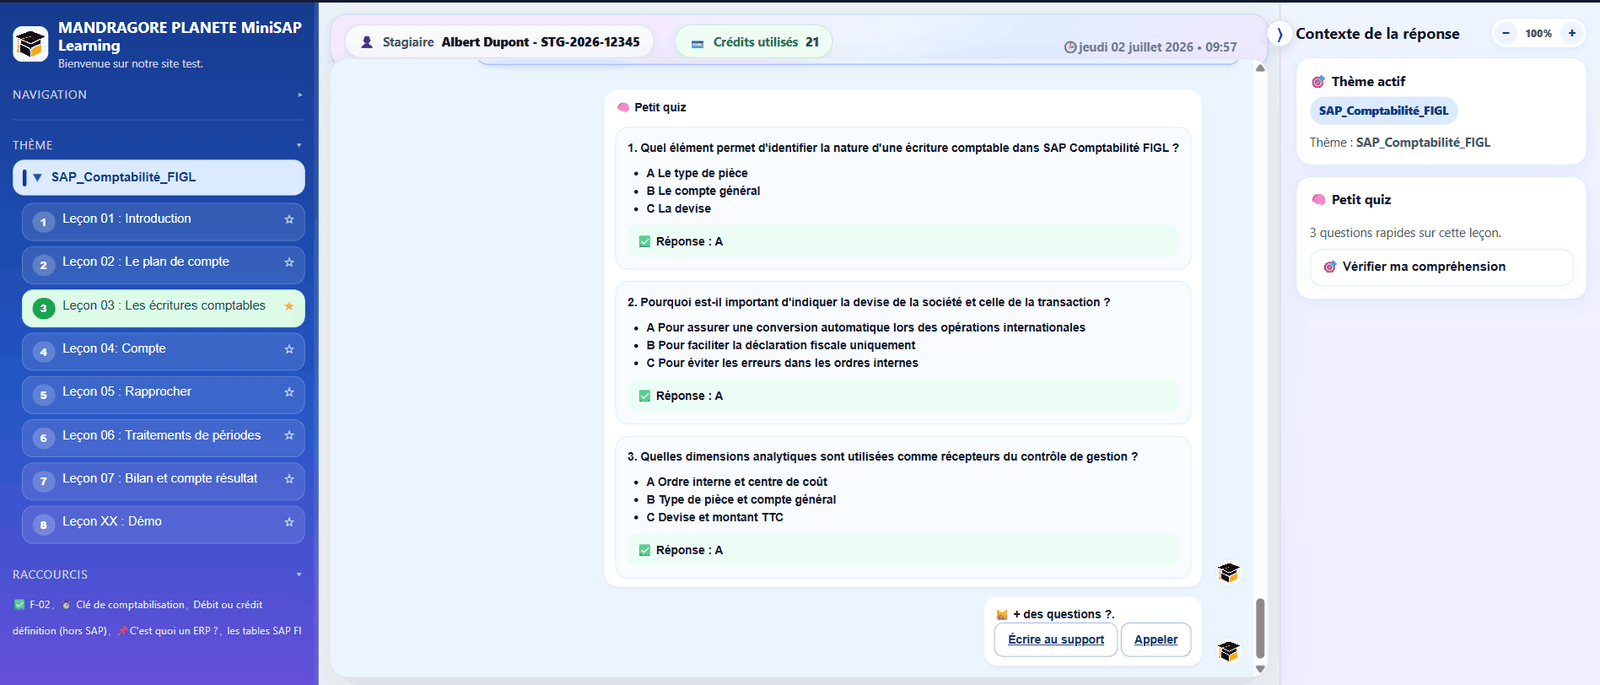The image size is (1600, 685).
Task: Select option 'C La devise'
Action: pos(679,209)
